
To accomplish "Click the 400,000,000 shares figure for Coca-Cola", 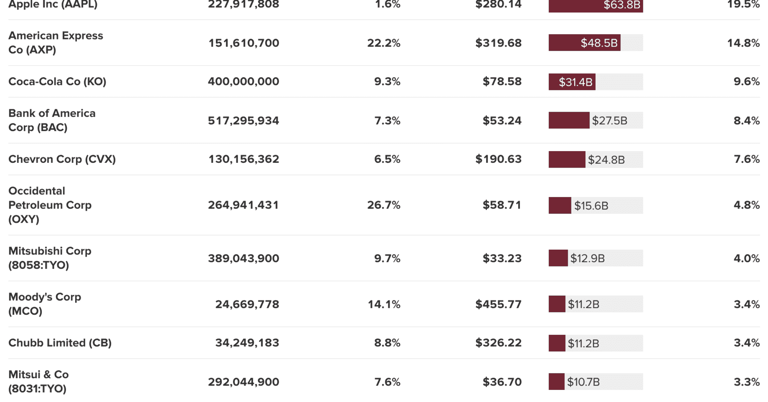I will point(243,81).
